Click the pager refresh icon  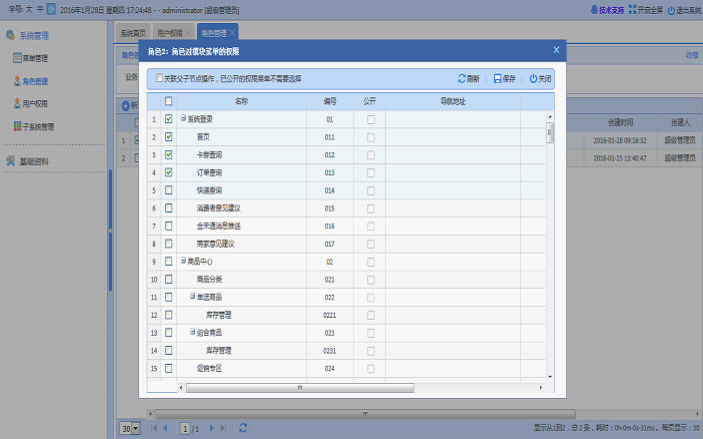(243, 428)
